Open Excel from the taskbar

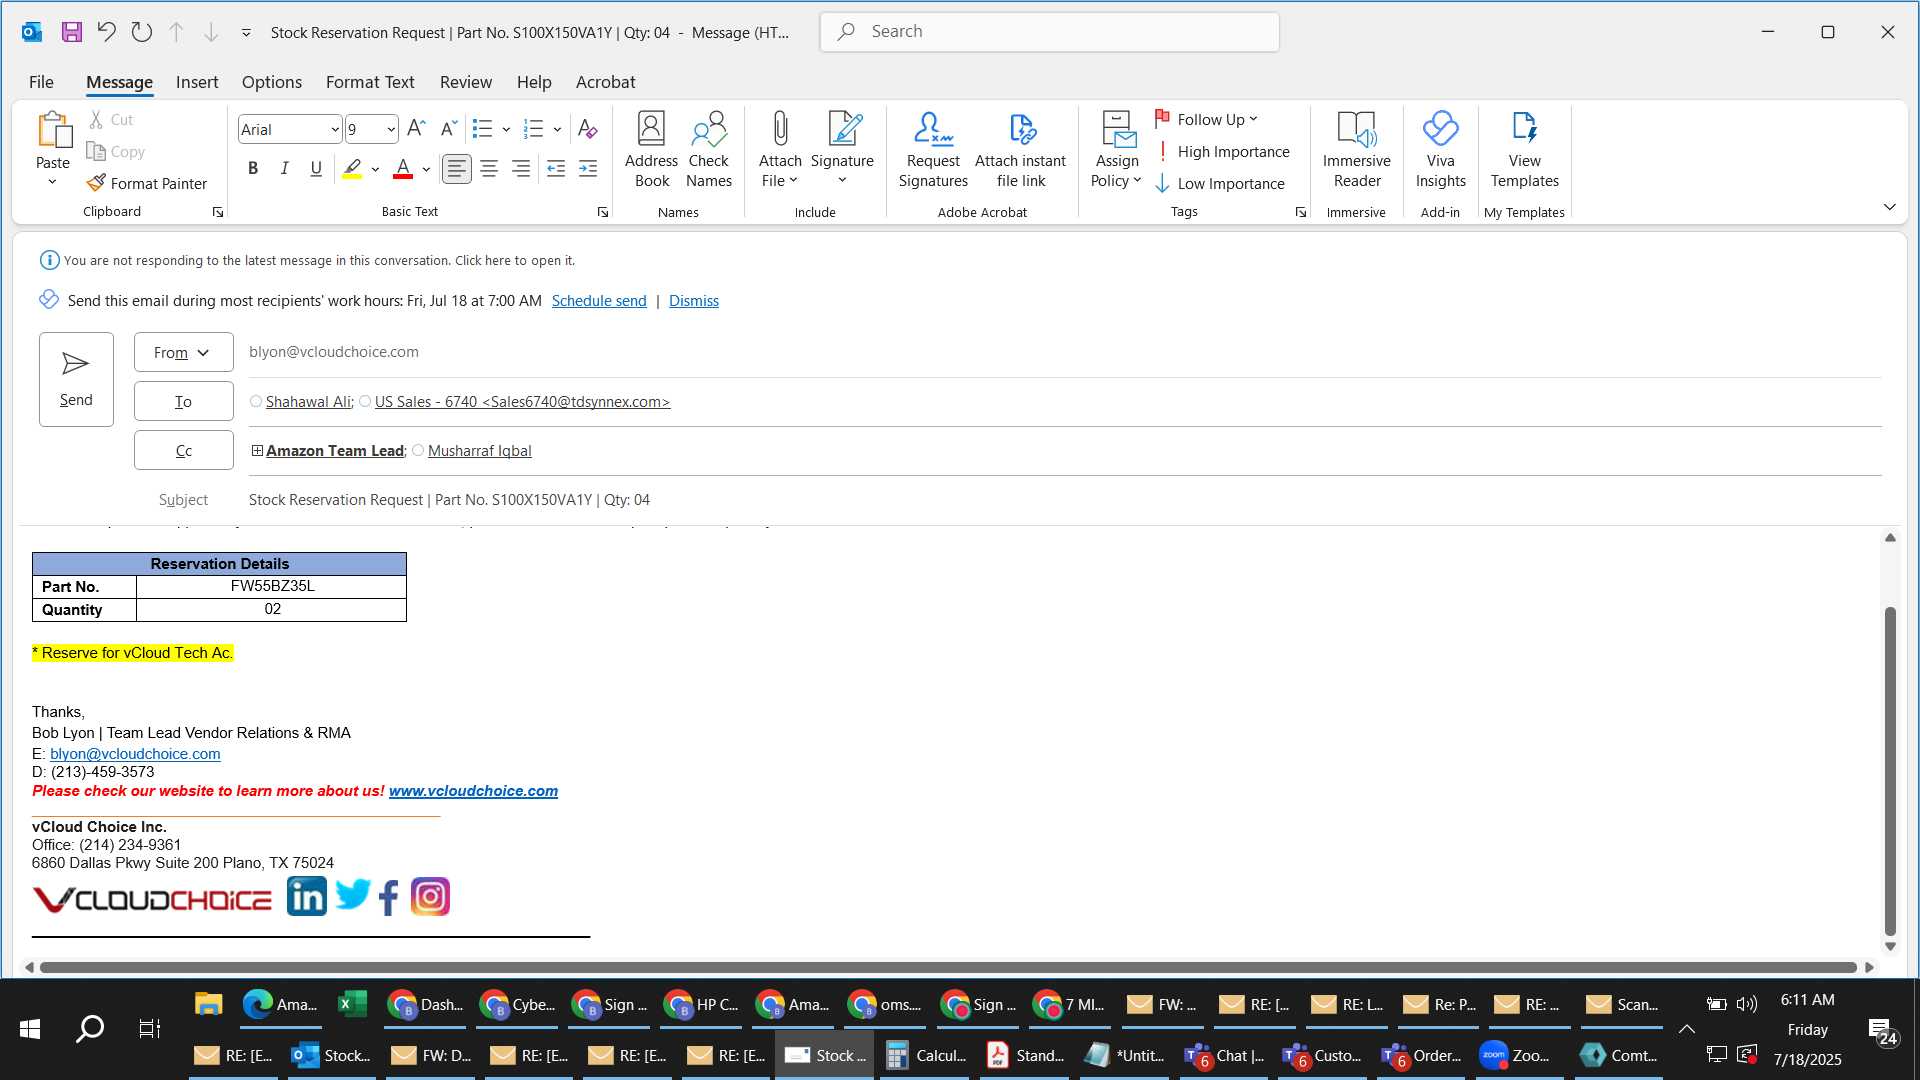[x=352, y=1004]
